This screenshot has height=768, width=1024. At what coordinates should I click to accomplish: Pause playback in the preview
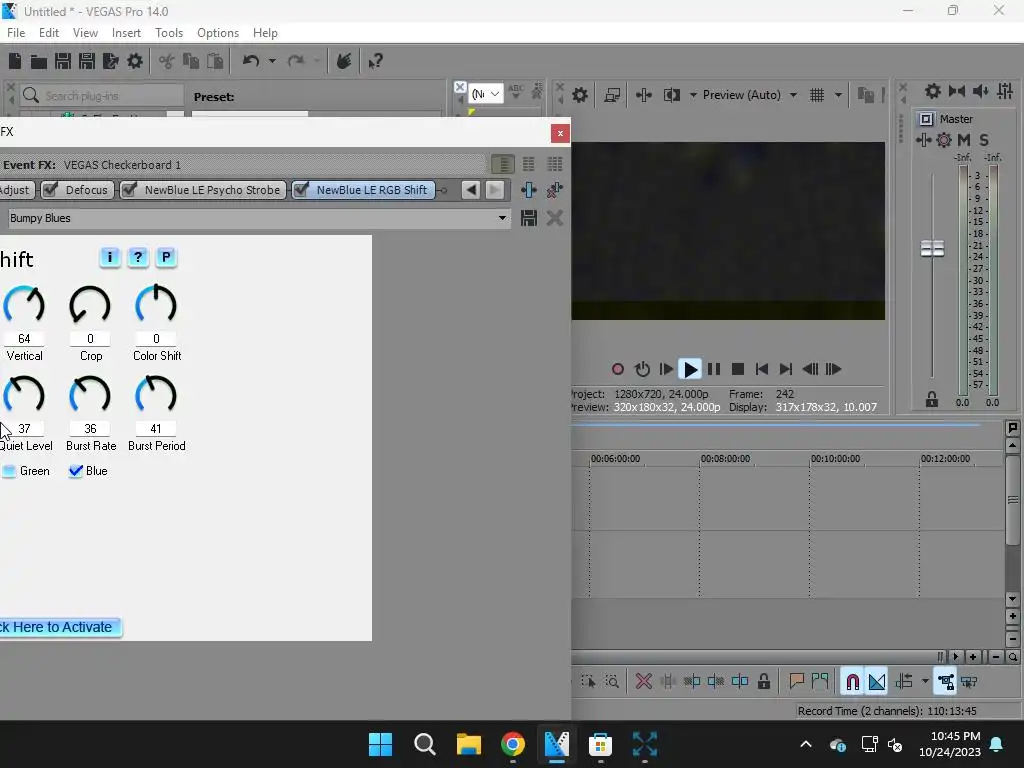714,369
